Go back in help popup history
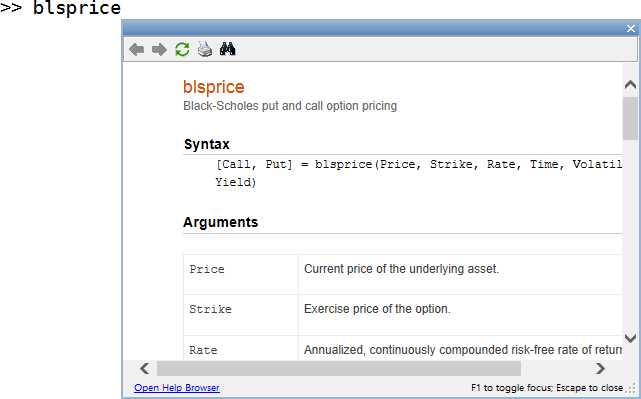 tap(136, 49)
